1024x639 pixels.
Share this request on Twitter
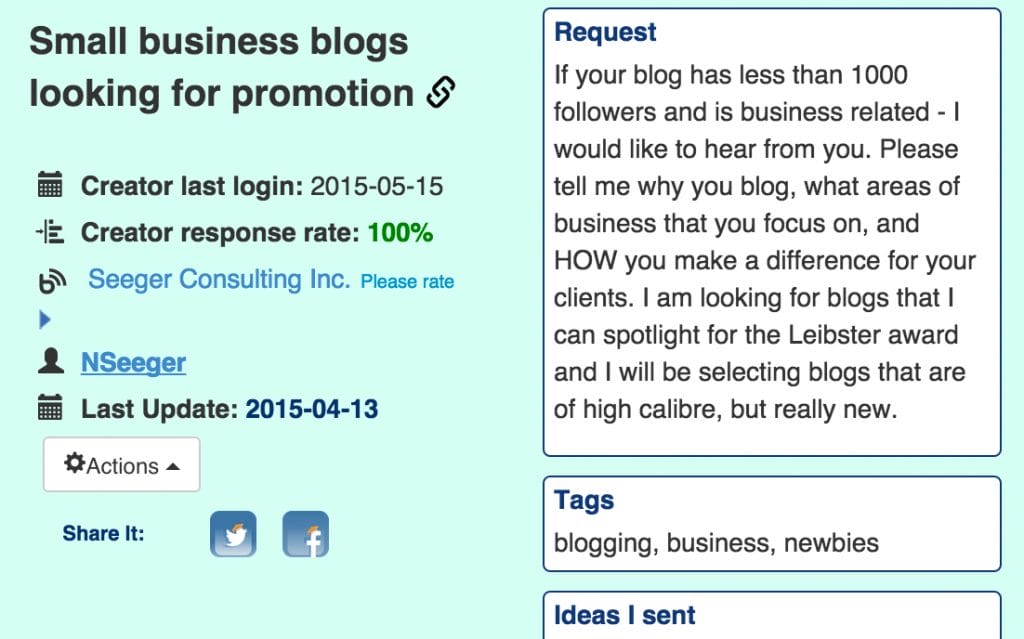coord(233,534)
